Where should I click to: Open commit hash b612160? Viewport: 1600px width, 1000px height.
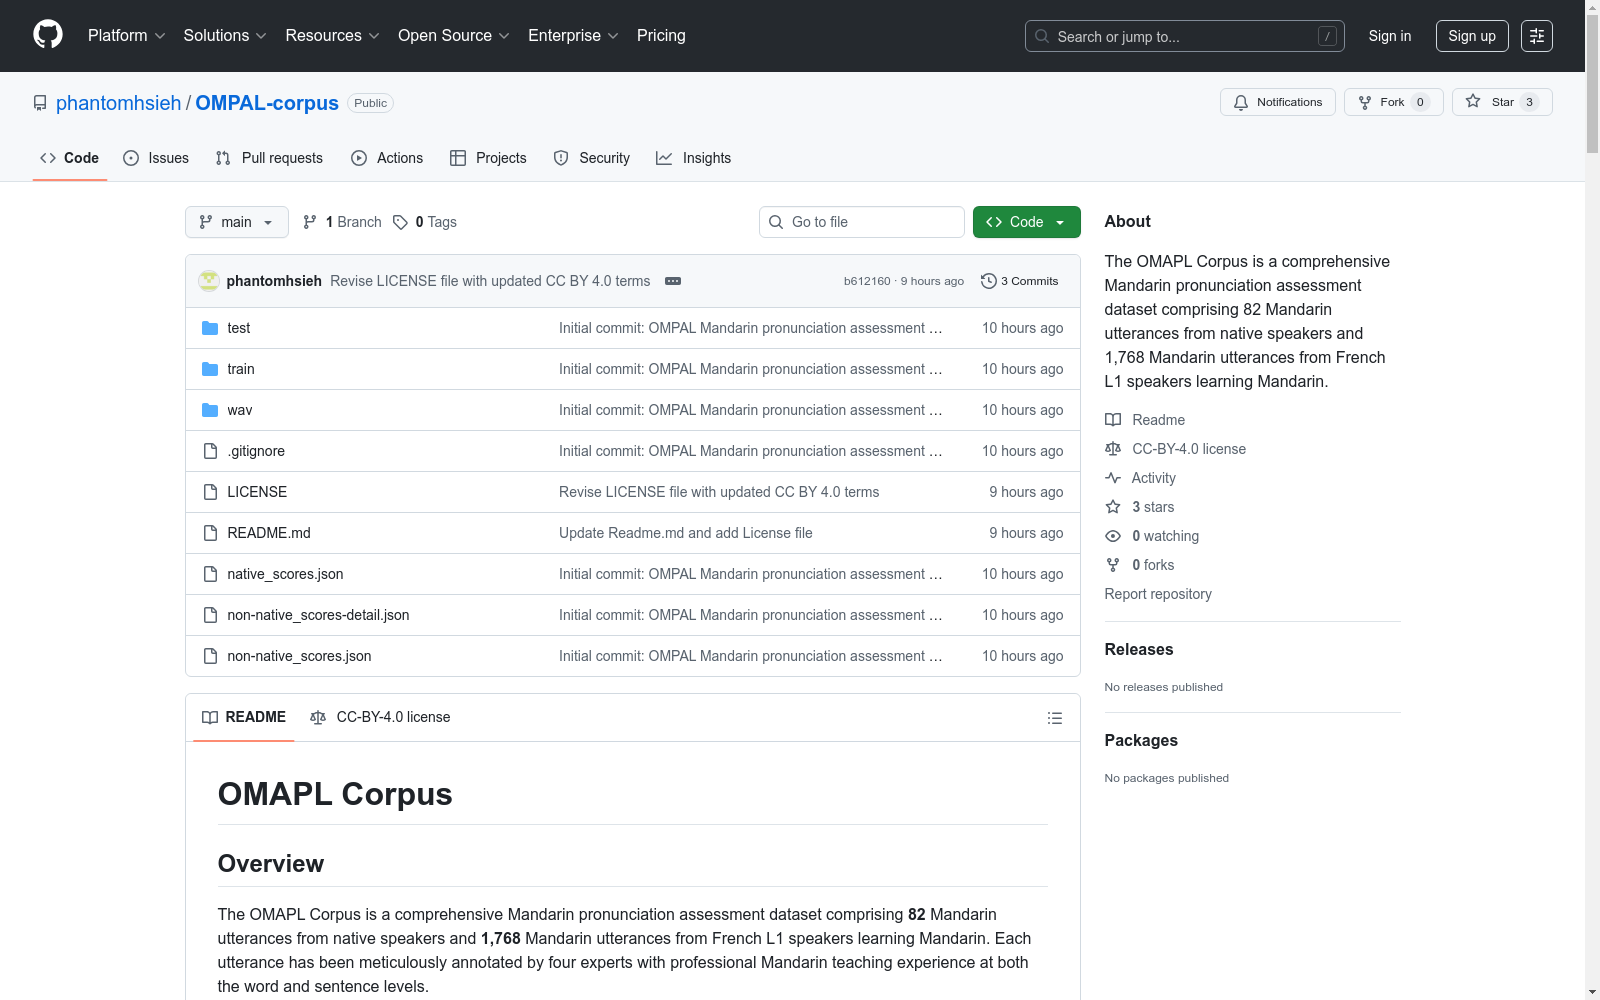pos(867,281)
